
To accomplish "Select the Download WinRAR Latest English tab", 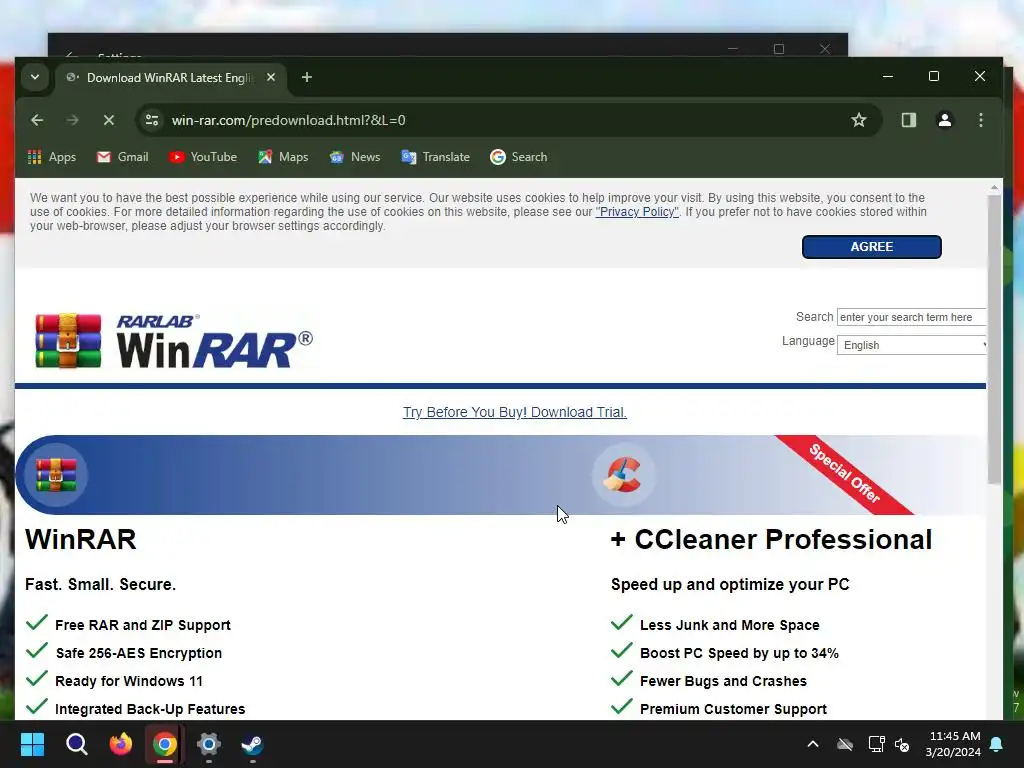I will coord(170,78).
